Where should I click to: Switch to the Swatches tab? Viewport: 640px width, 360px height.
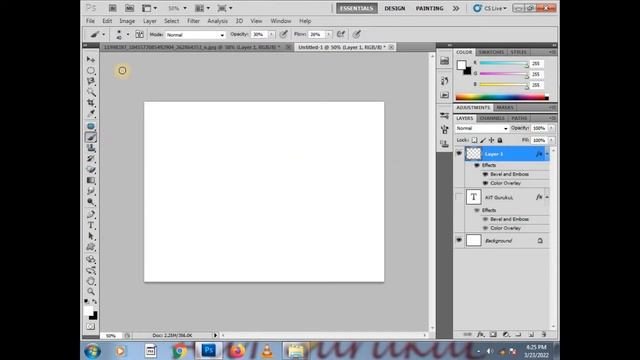(491, 52)
